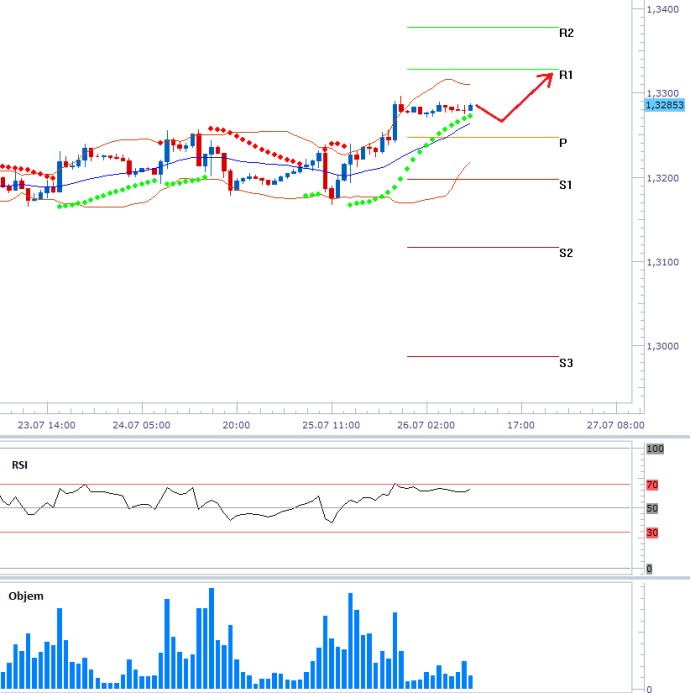Click the 25.07 11:00 time label
The image size is (691, 693).
point(331,425)
